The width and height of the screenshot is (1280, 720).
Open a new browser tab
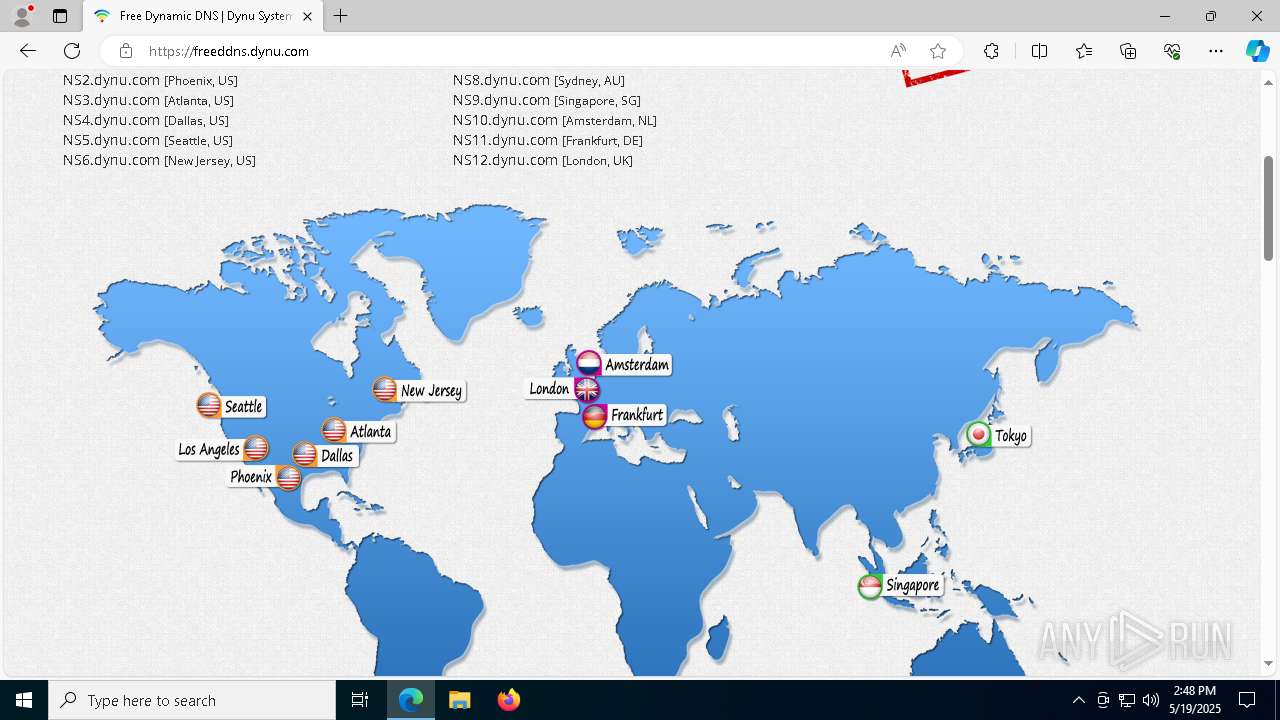pyautogui.click(x=341, y=16)
